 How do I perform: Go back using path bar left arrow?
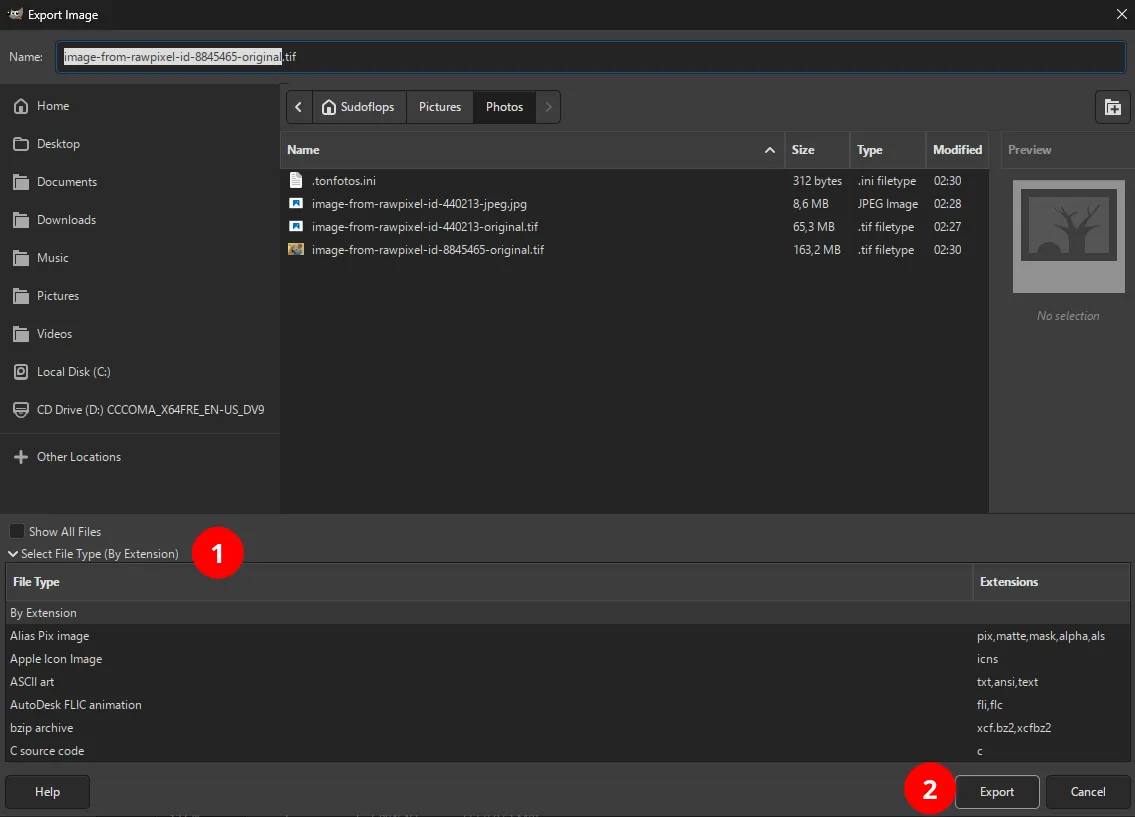point(299,107)
